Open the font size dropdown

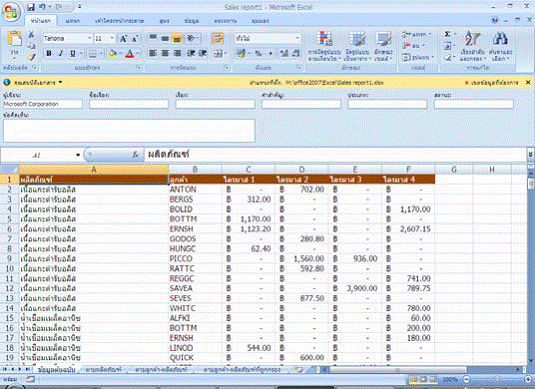112,38
